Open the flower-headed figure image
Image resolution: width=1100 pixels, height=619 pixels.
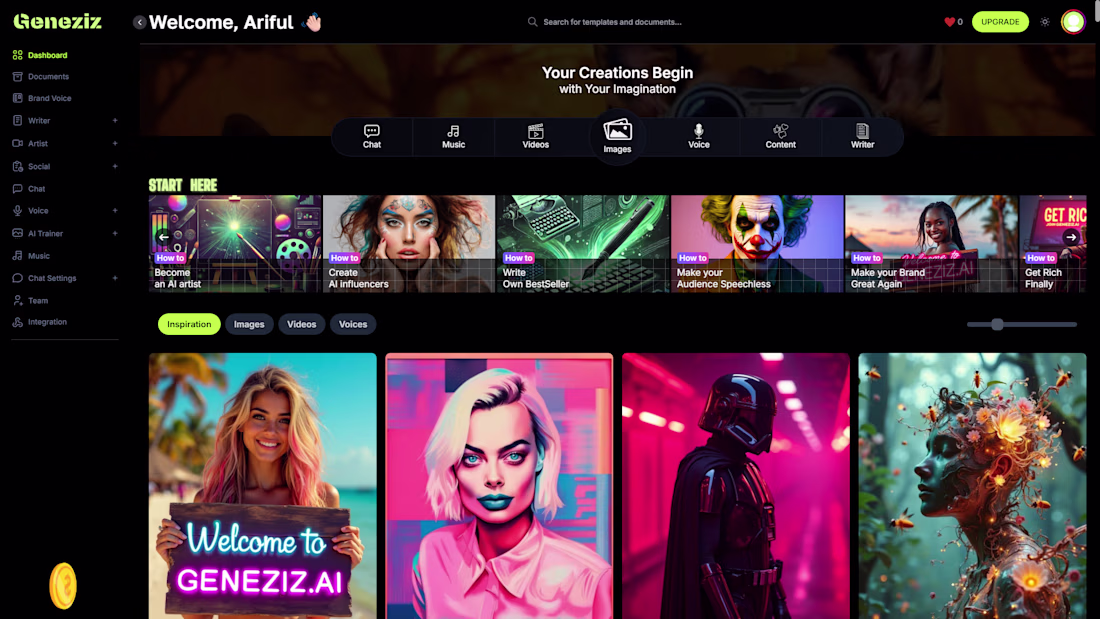pyautogui.click(x=972, y=486)
